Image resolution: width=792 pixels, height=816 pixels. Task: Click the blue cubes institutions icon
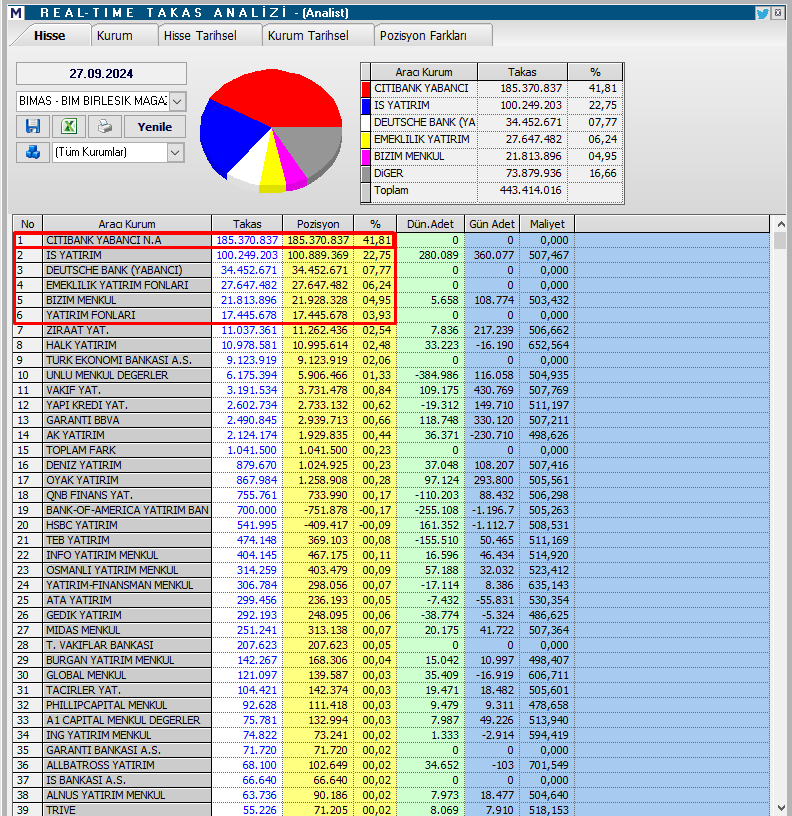tap(33, 152)
